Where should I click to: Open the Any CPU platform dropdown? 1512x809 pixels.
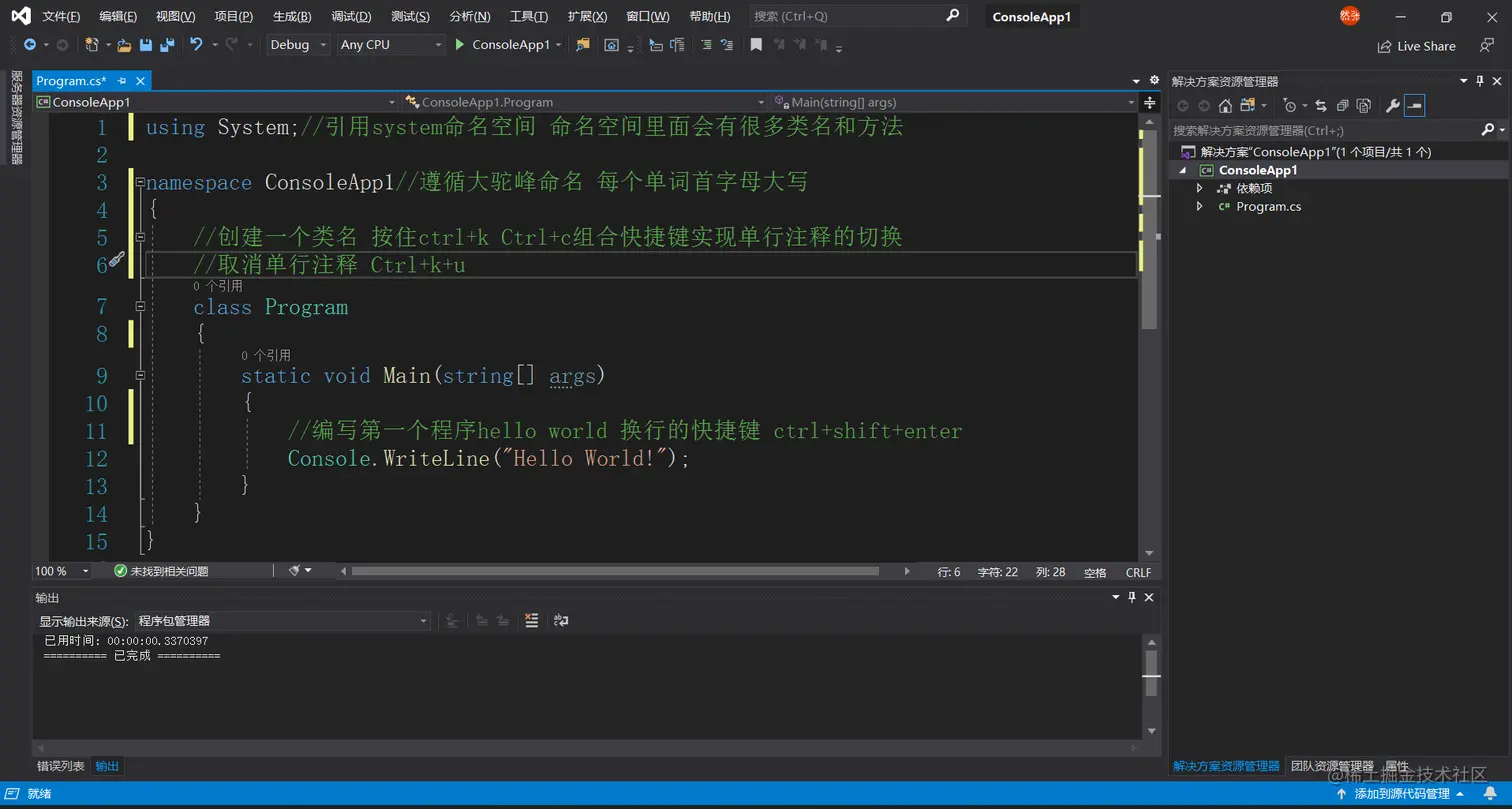[x=390, y=45]
